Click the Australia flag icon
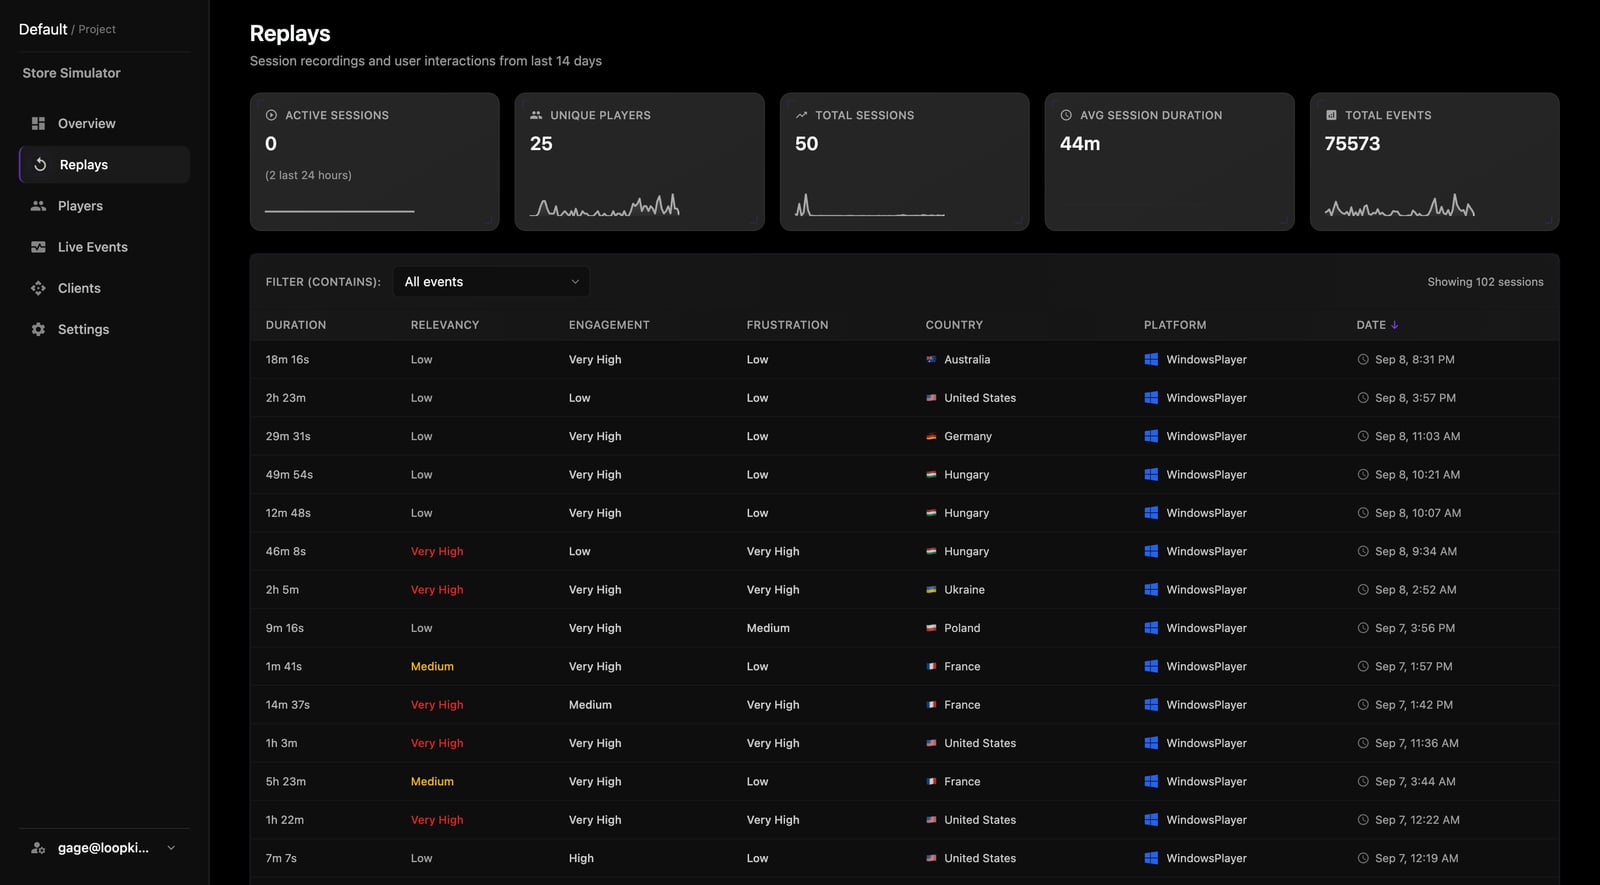Screen dimensions: 1600x885 tap(931, 359)
